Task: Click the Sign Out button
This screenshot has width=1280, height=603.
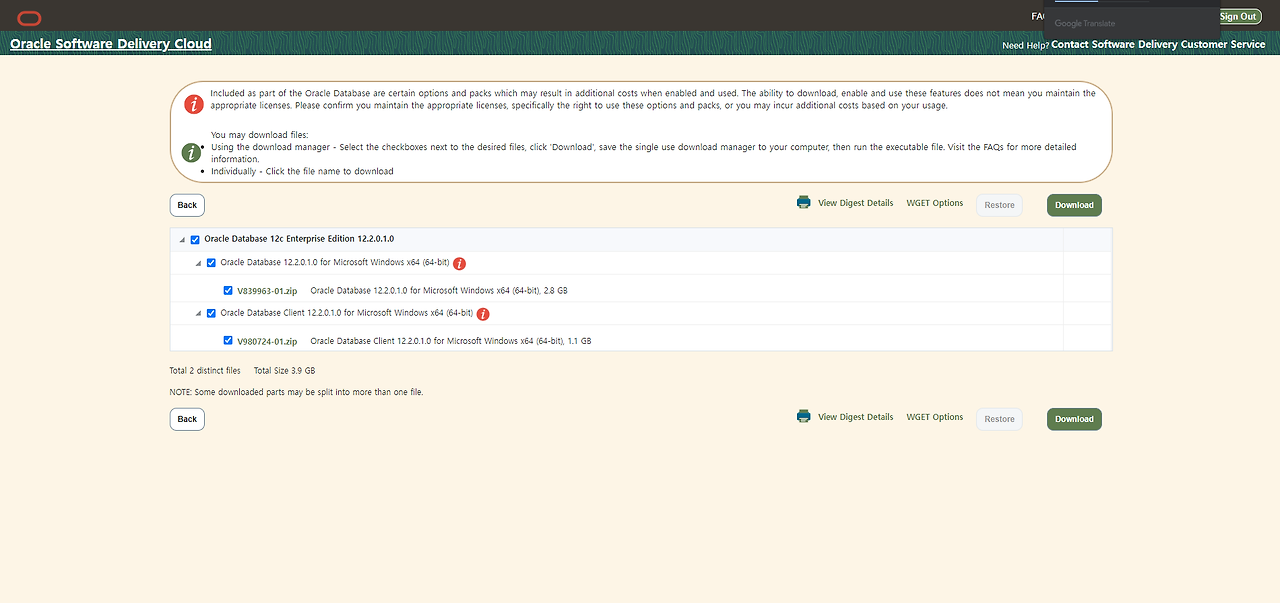Action: (1238, 16)
